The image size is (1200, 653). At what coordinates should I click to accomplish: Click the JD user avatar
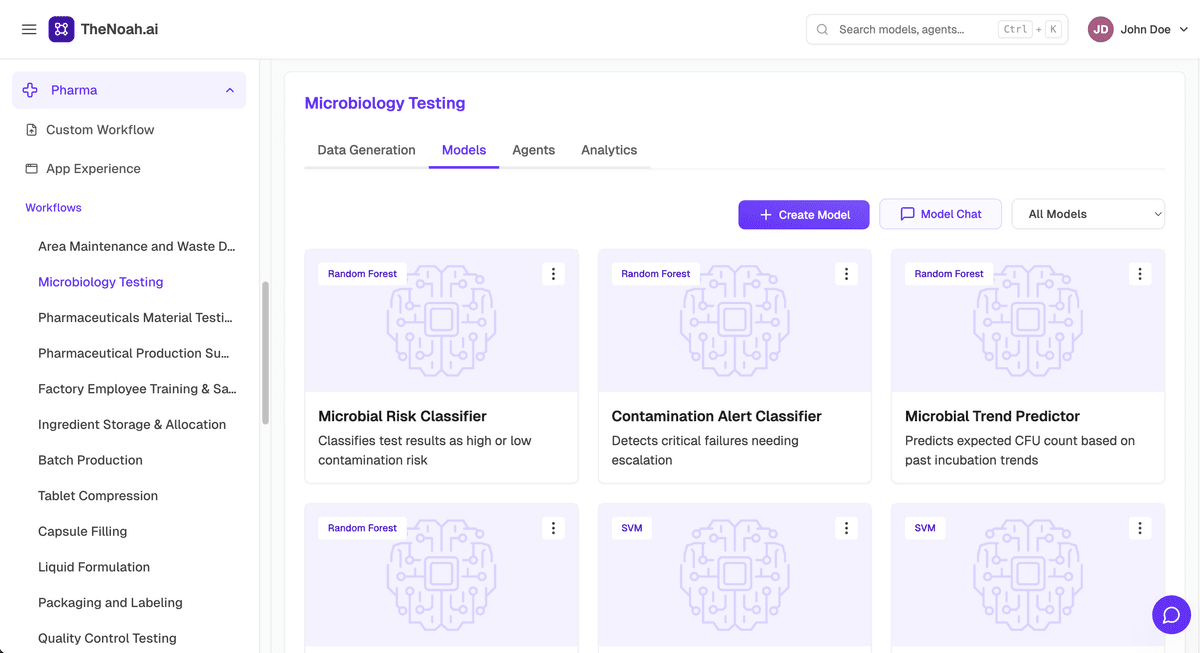click(x=1101, y=29)
